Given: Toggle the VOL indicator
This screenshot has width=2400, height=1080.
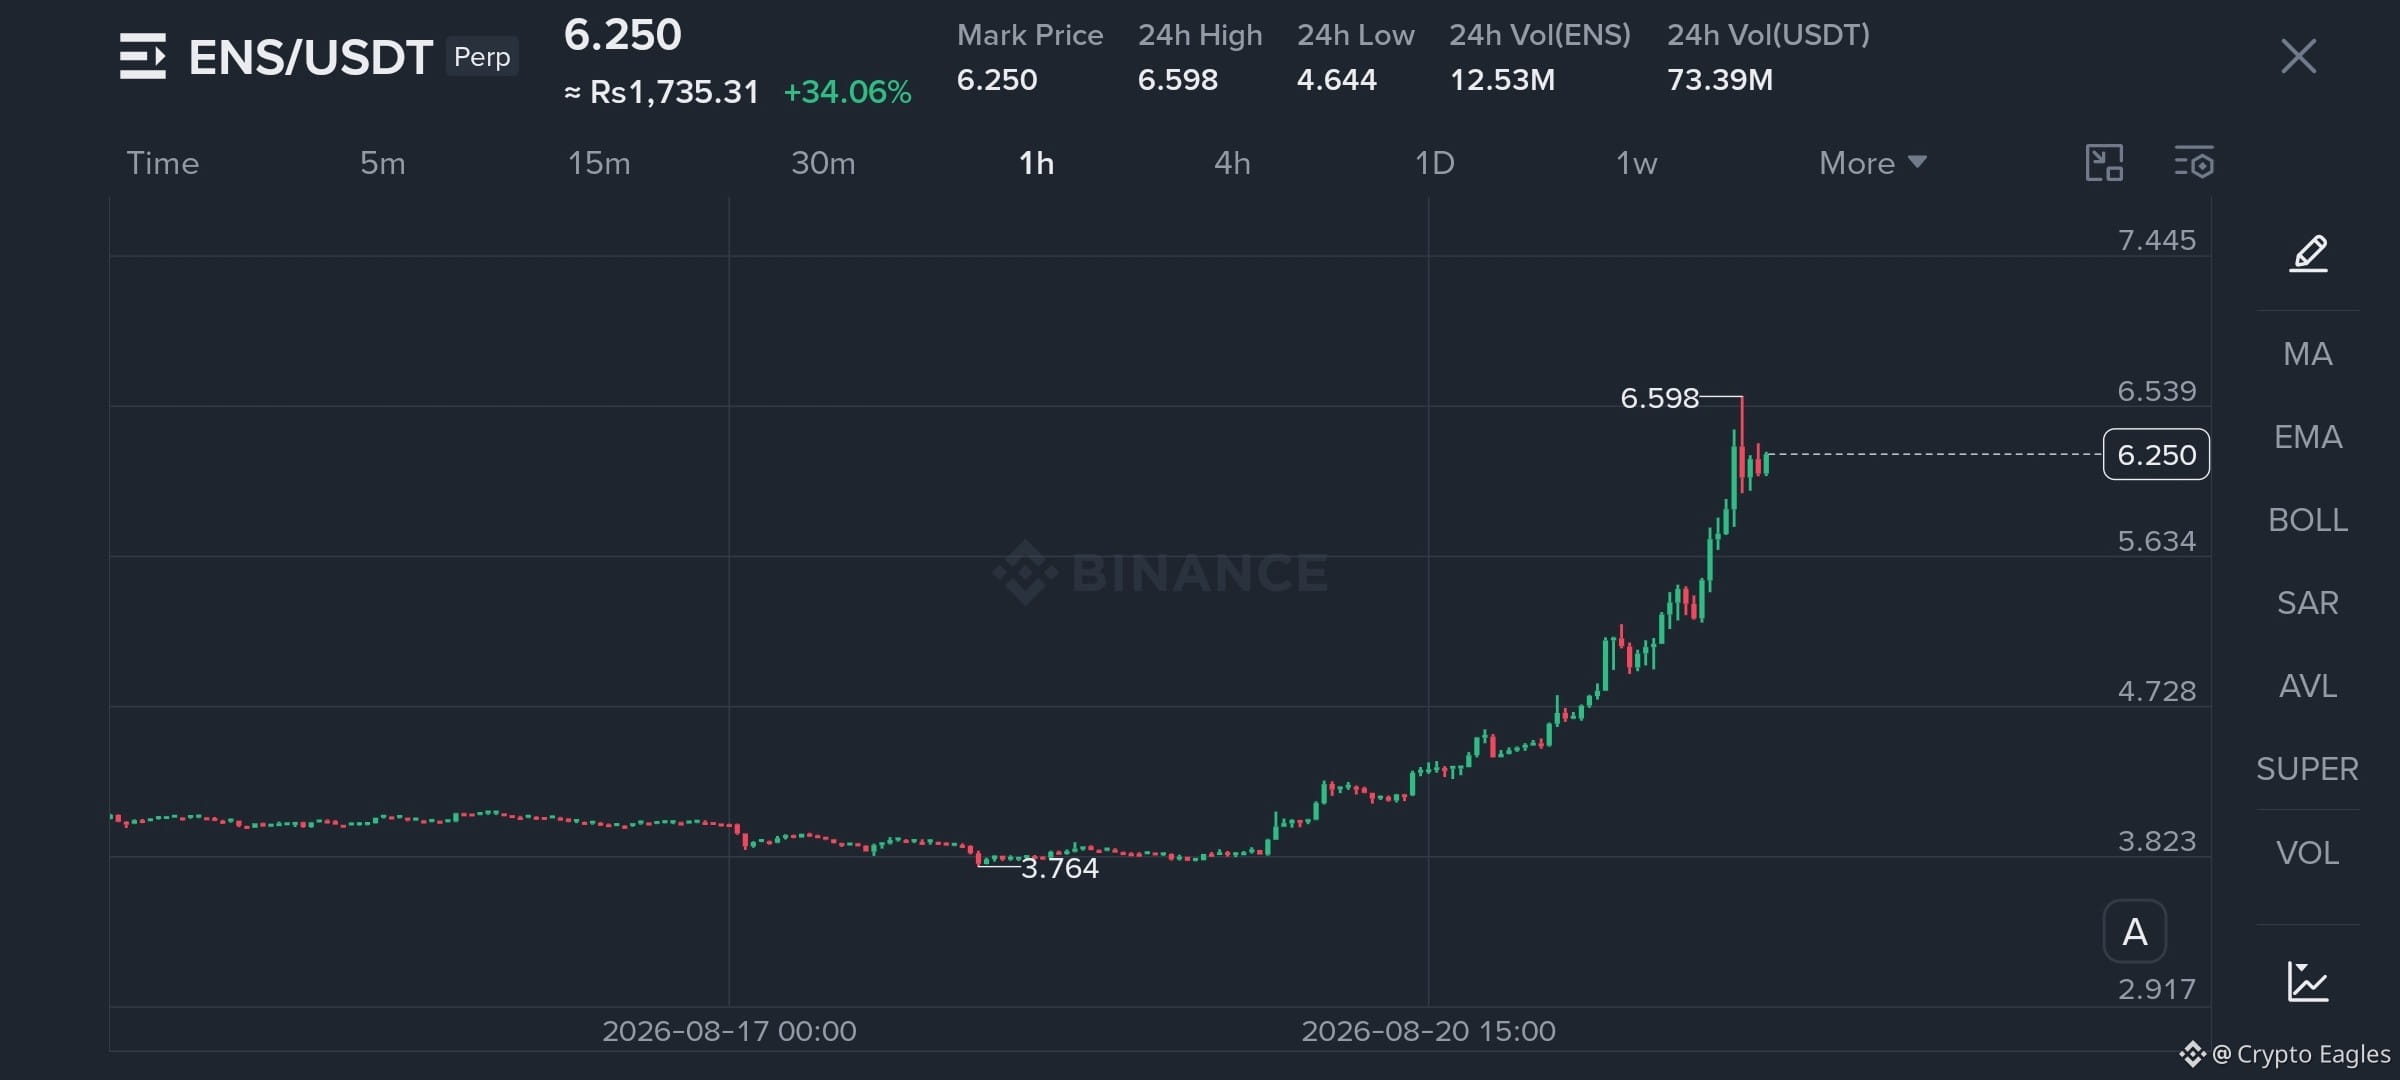Looking at the screenshot, I should [x=2308, y=852].
